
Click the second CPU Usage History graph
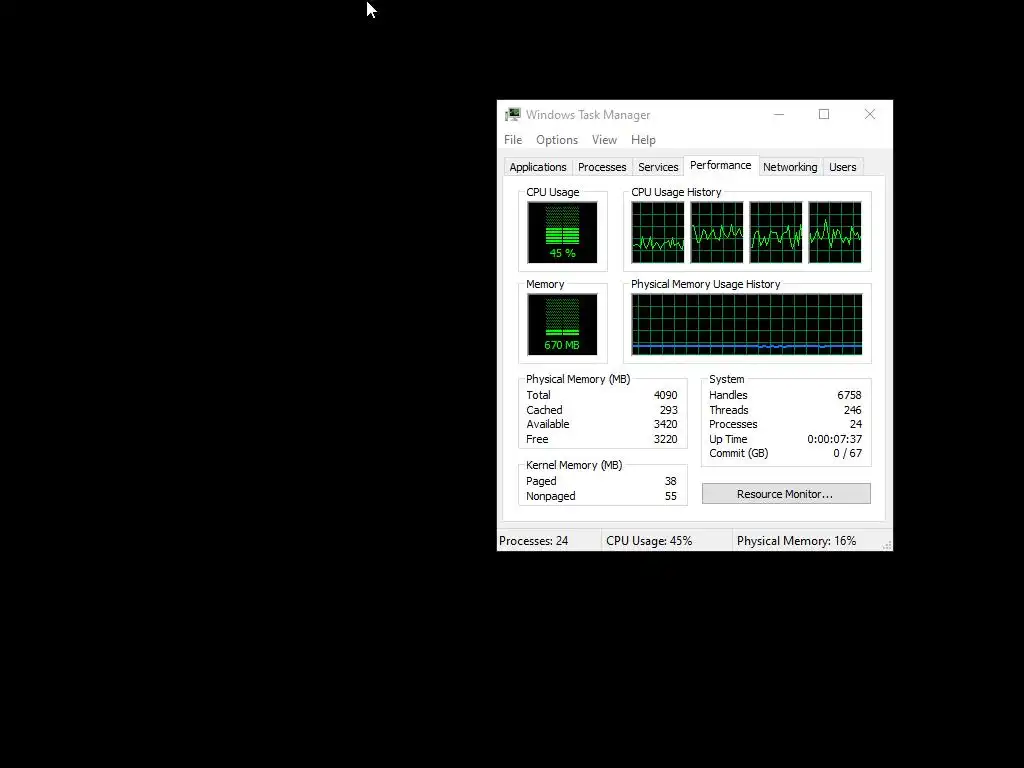(716, 232)
